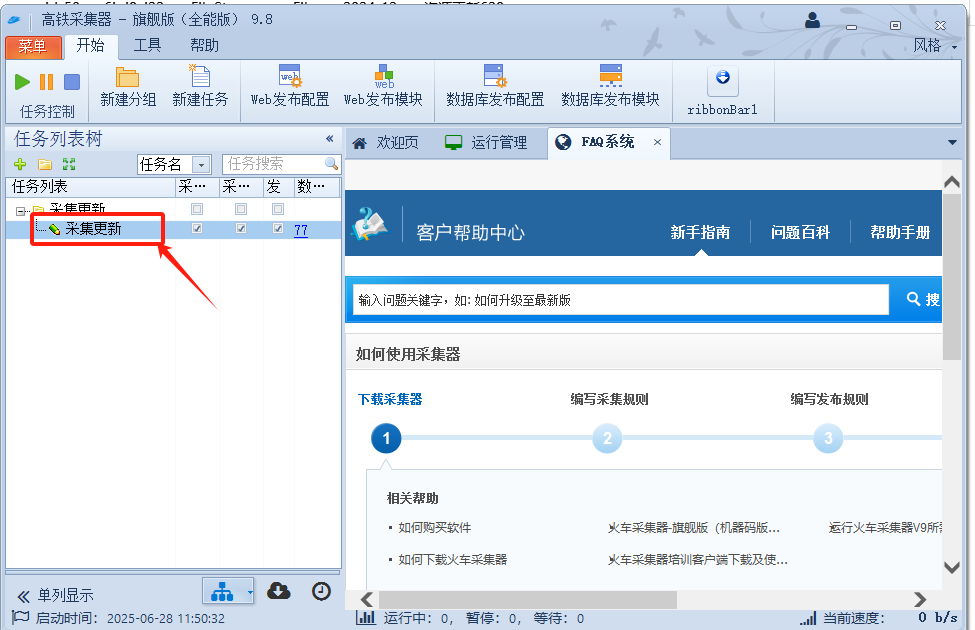The image size is (975, 630).
Task: Click the web page vertical scrollbar thumb
Action: (x=952, y=277)
